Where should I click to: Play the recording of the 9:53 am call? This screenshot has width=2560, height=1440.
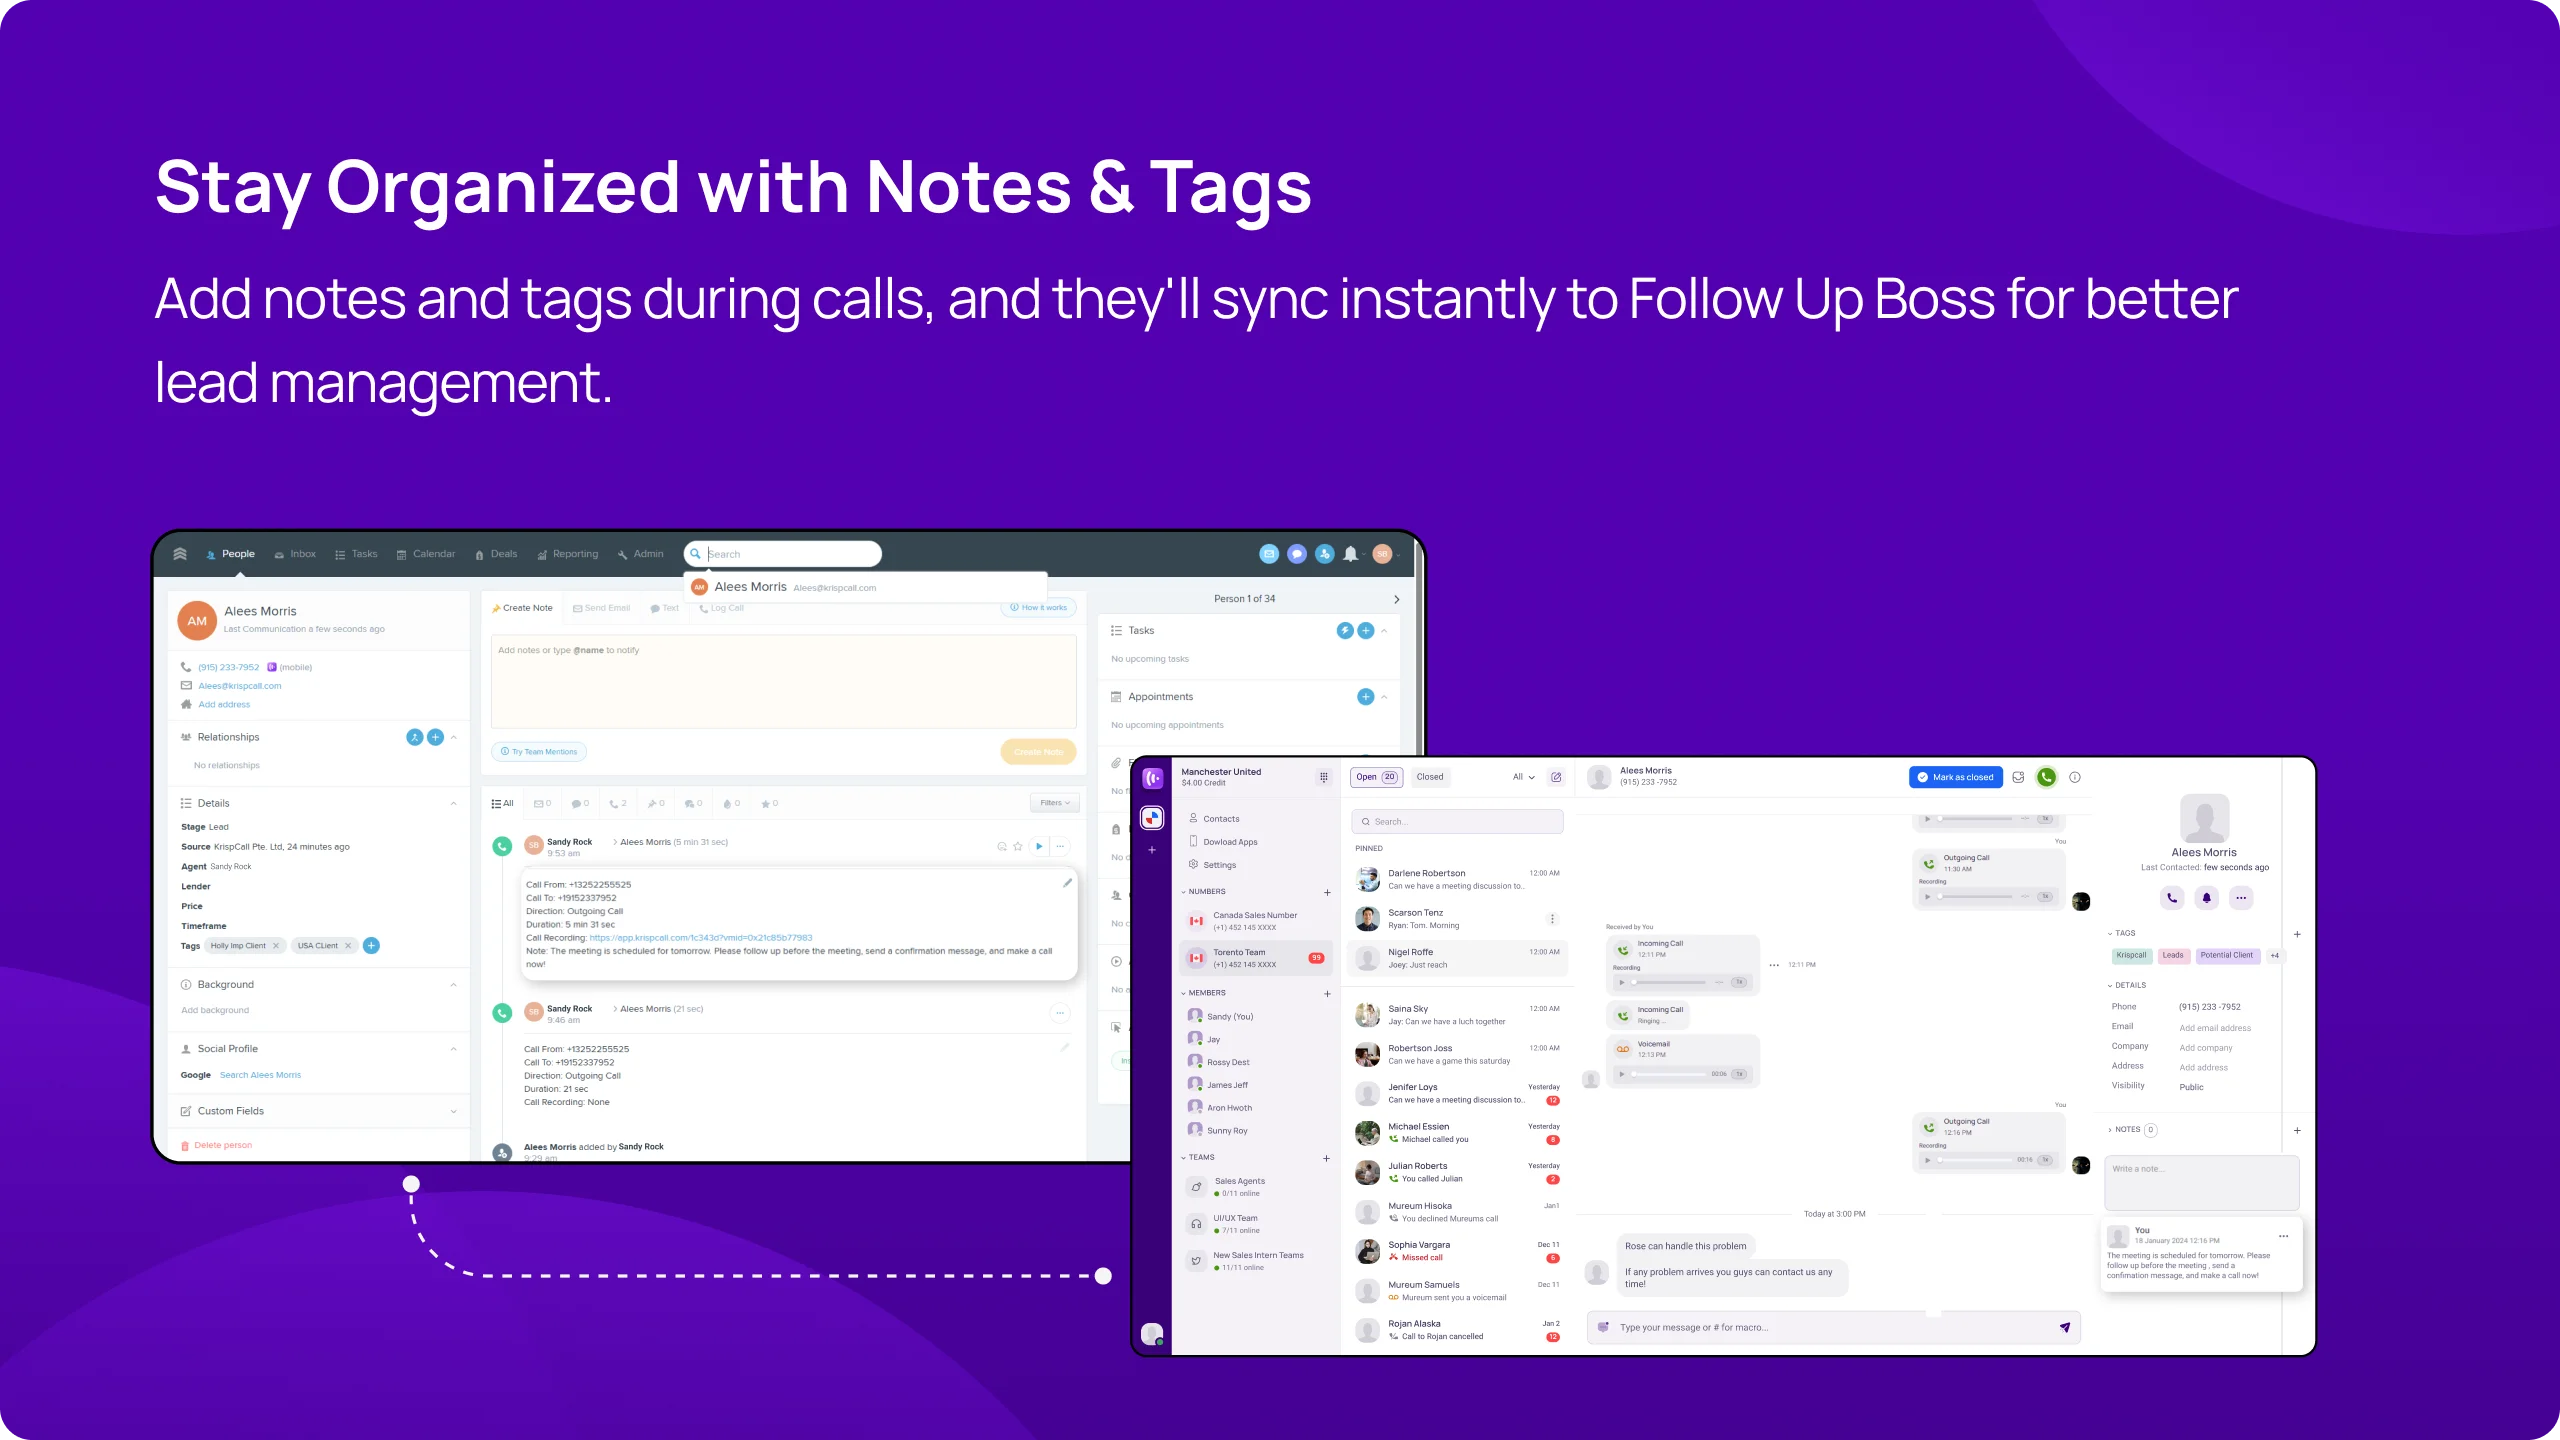click(x=1039, y=846)
